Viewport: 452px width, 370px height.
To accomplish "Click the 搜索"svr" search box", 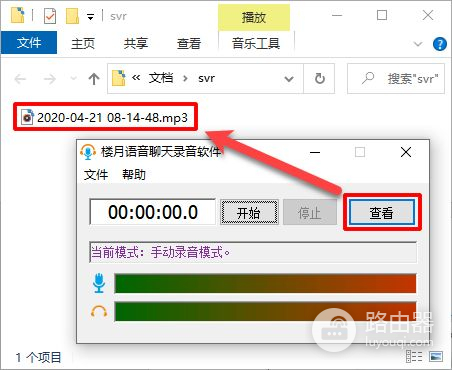I will coord(396,79).
